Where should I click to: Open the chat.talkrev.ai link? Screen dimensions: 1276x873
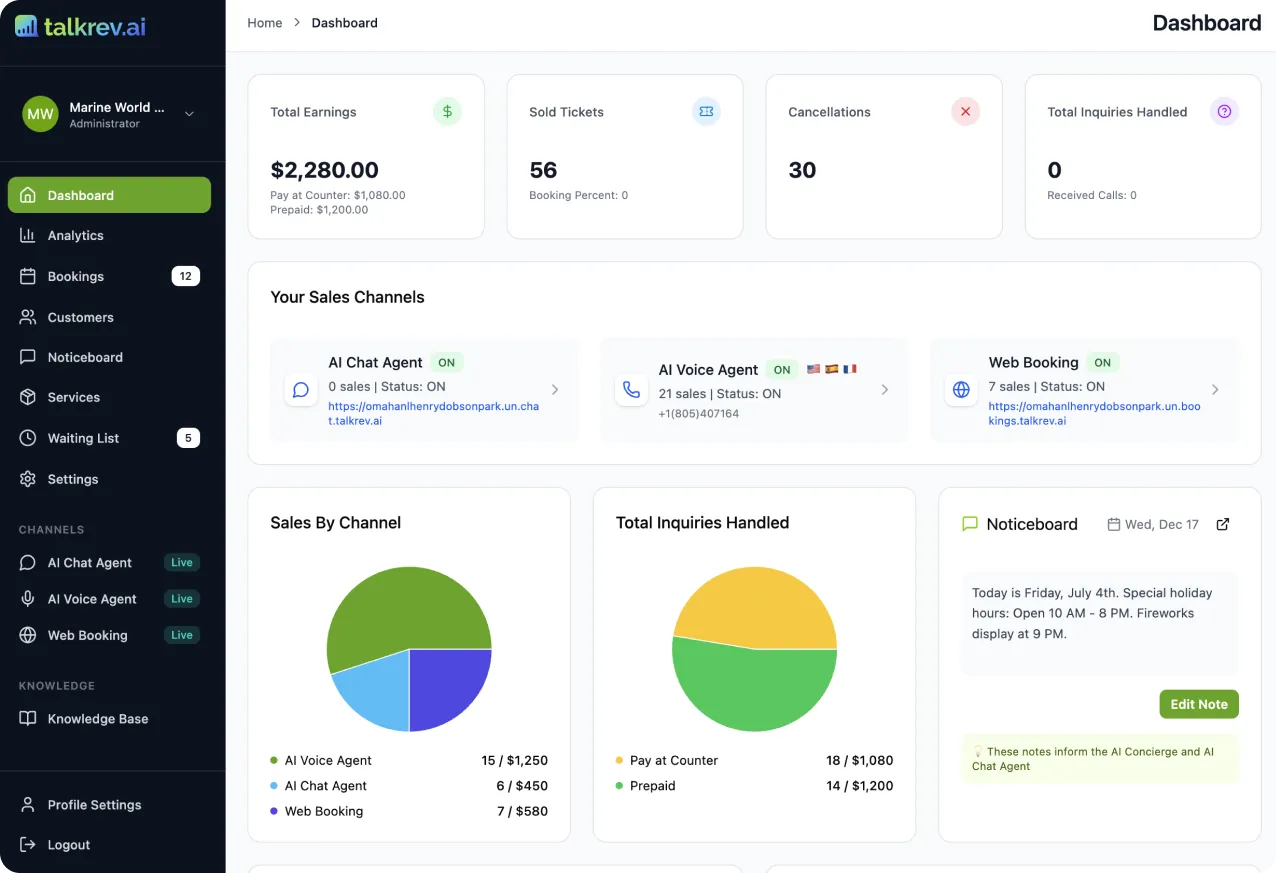coord(434,414)
